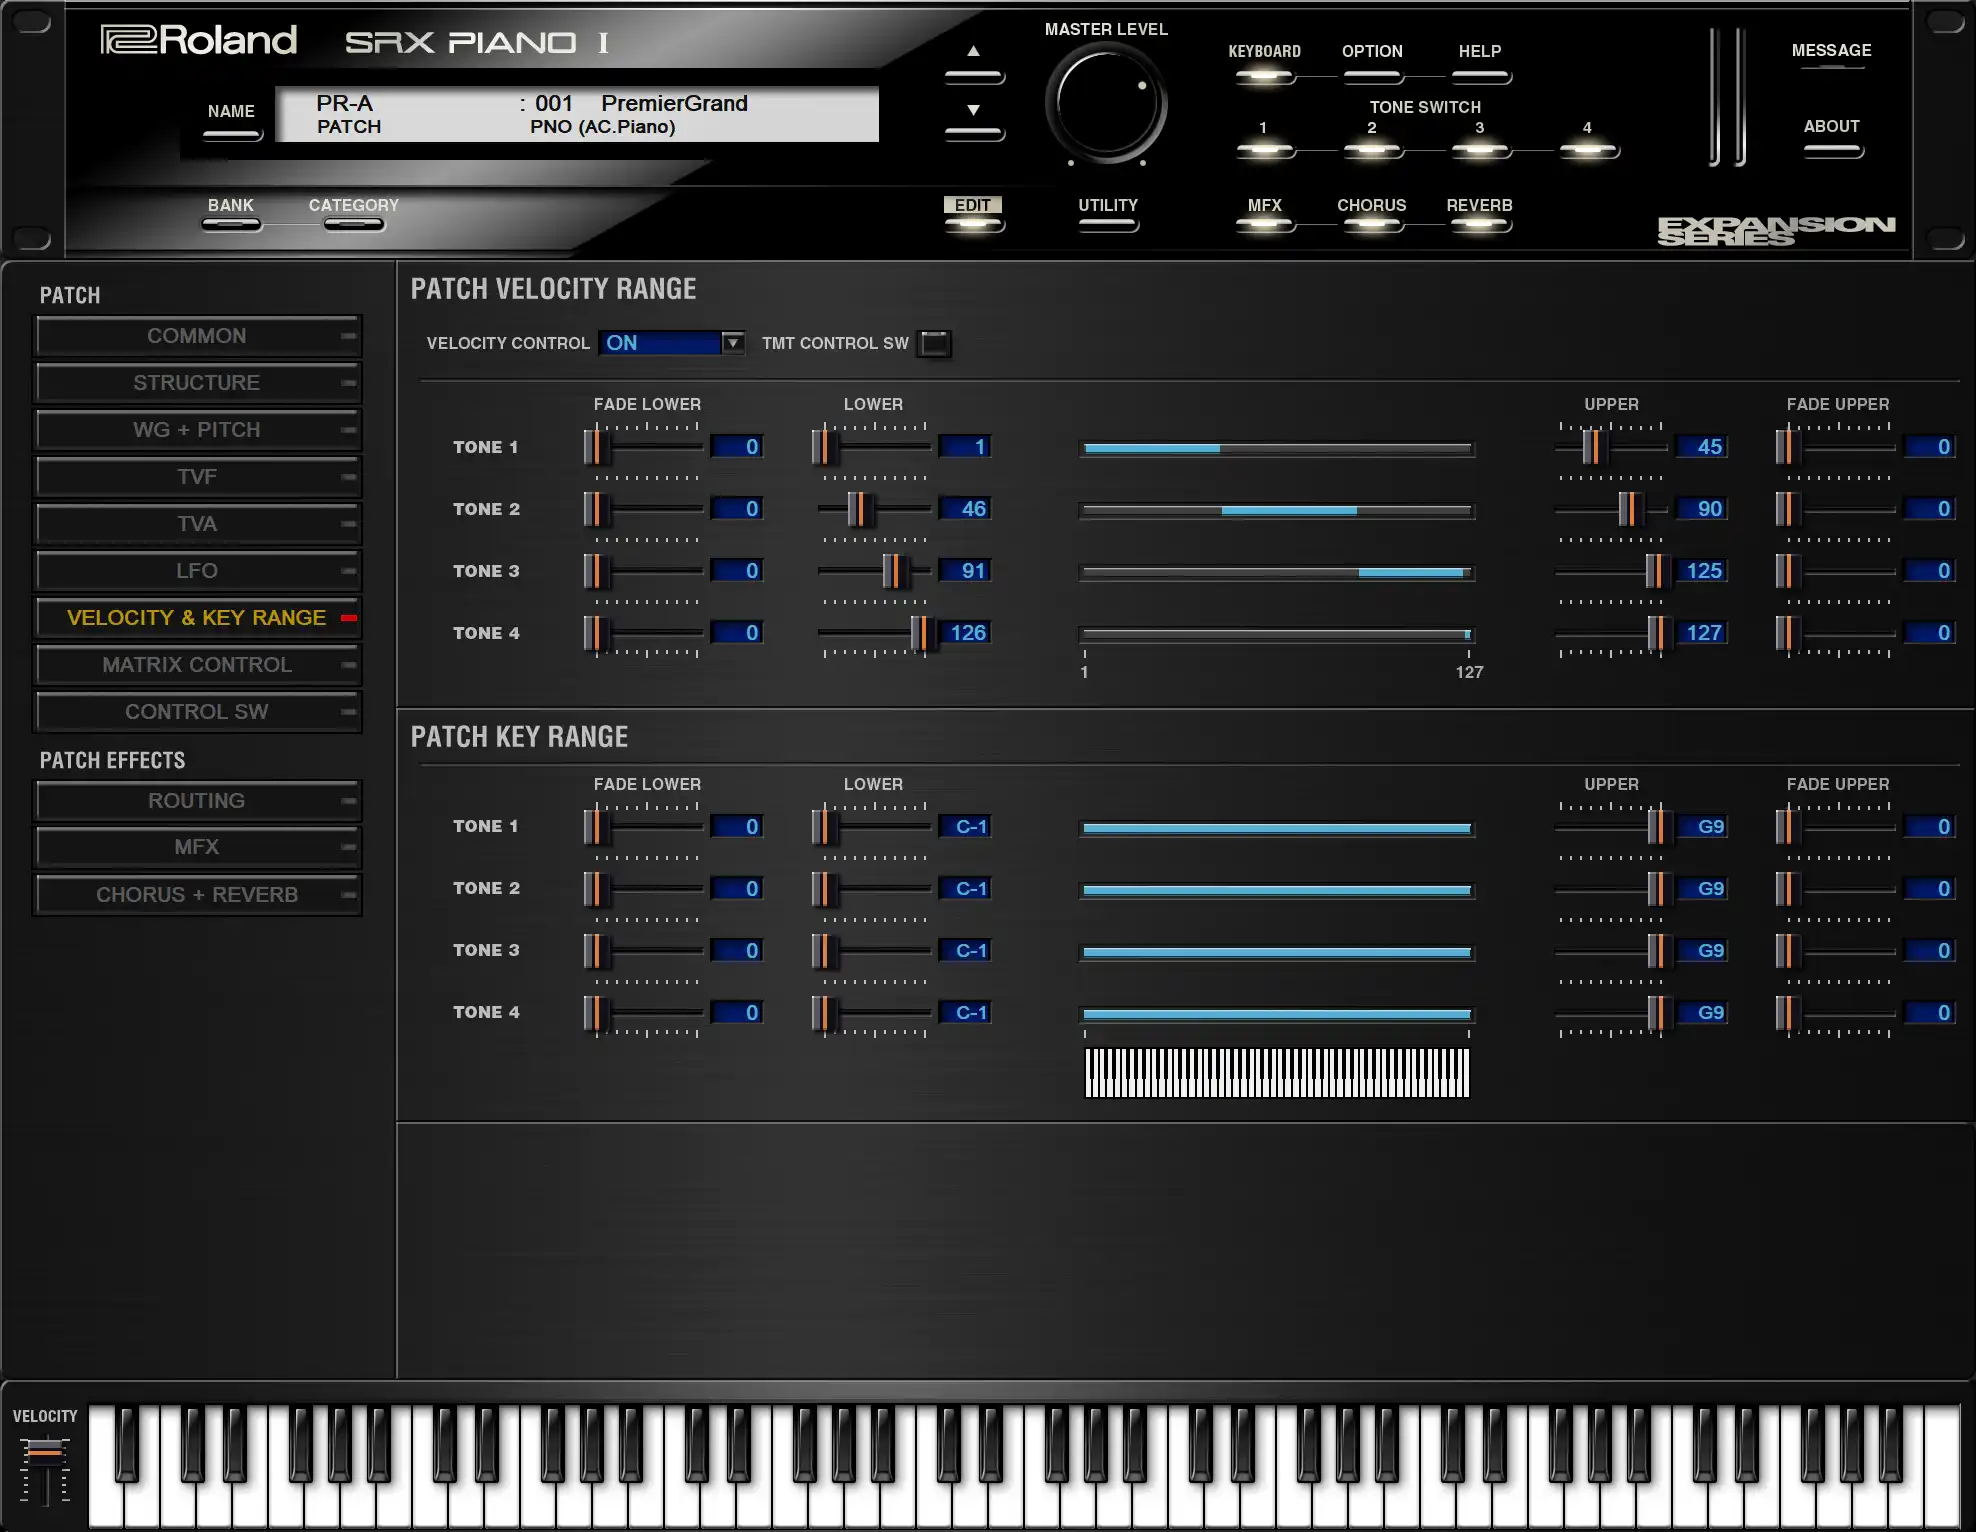
Task: Click the mini keyboard key range display
Action: (1277, 1073)
